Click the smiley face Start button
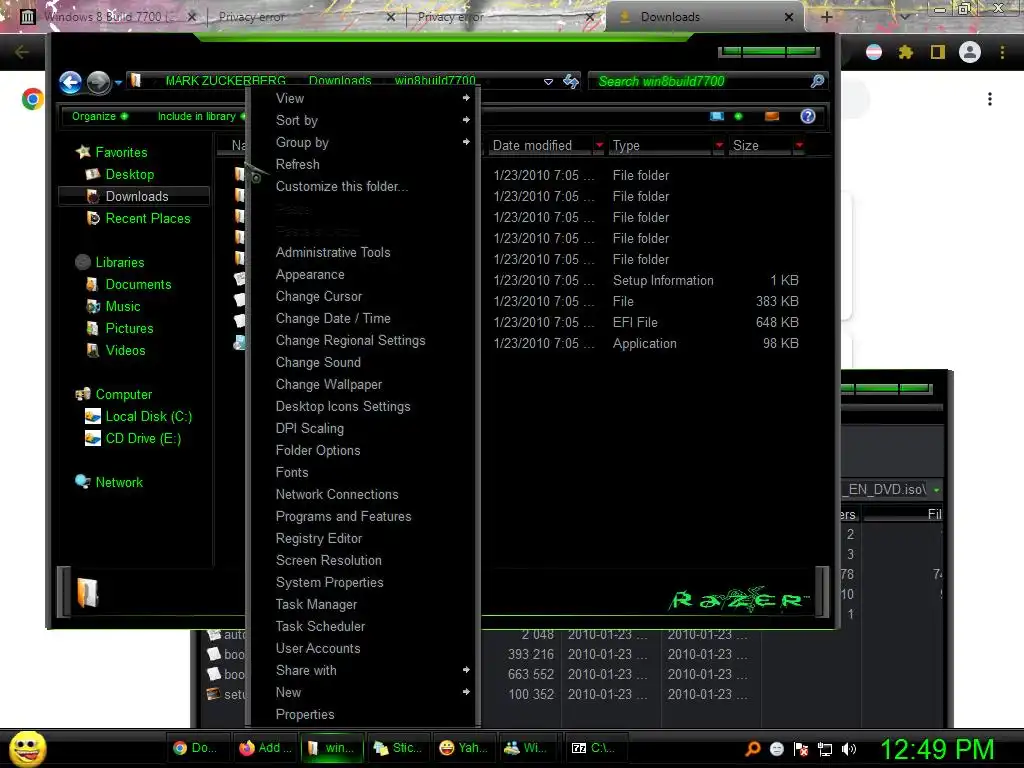This screenshot has width=1024, height=768. 27,748
